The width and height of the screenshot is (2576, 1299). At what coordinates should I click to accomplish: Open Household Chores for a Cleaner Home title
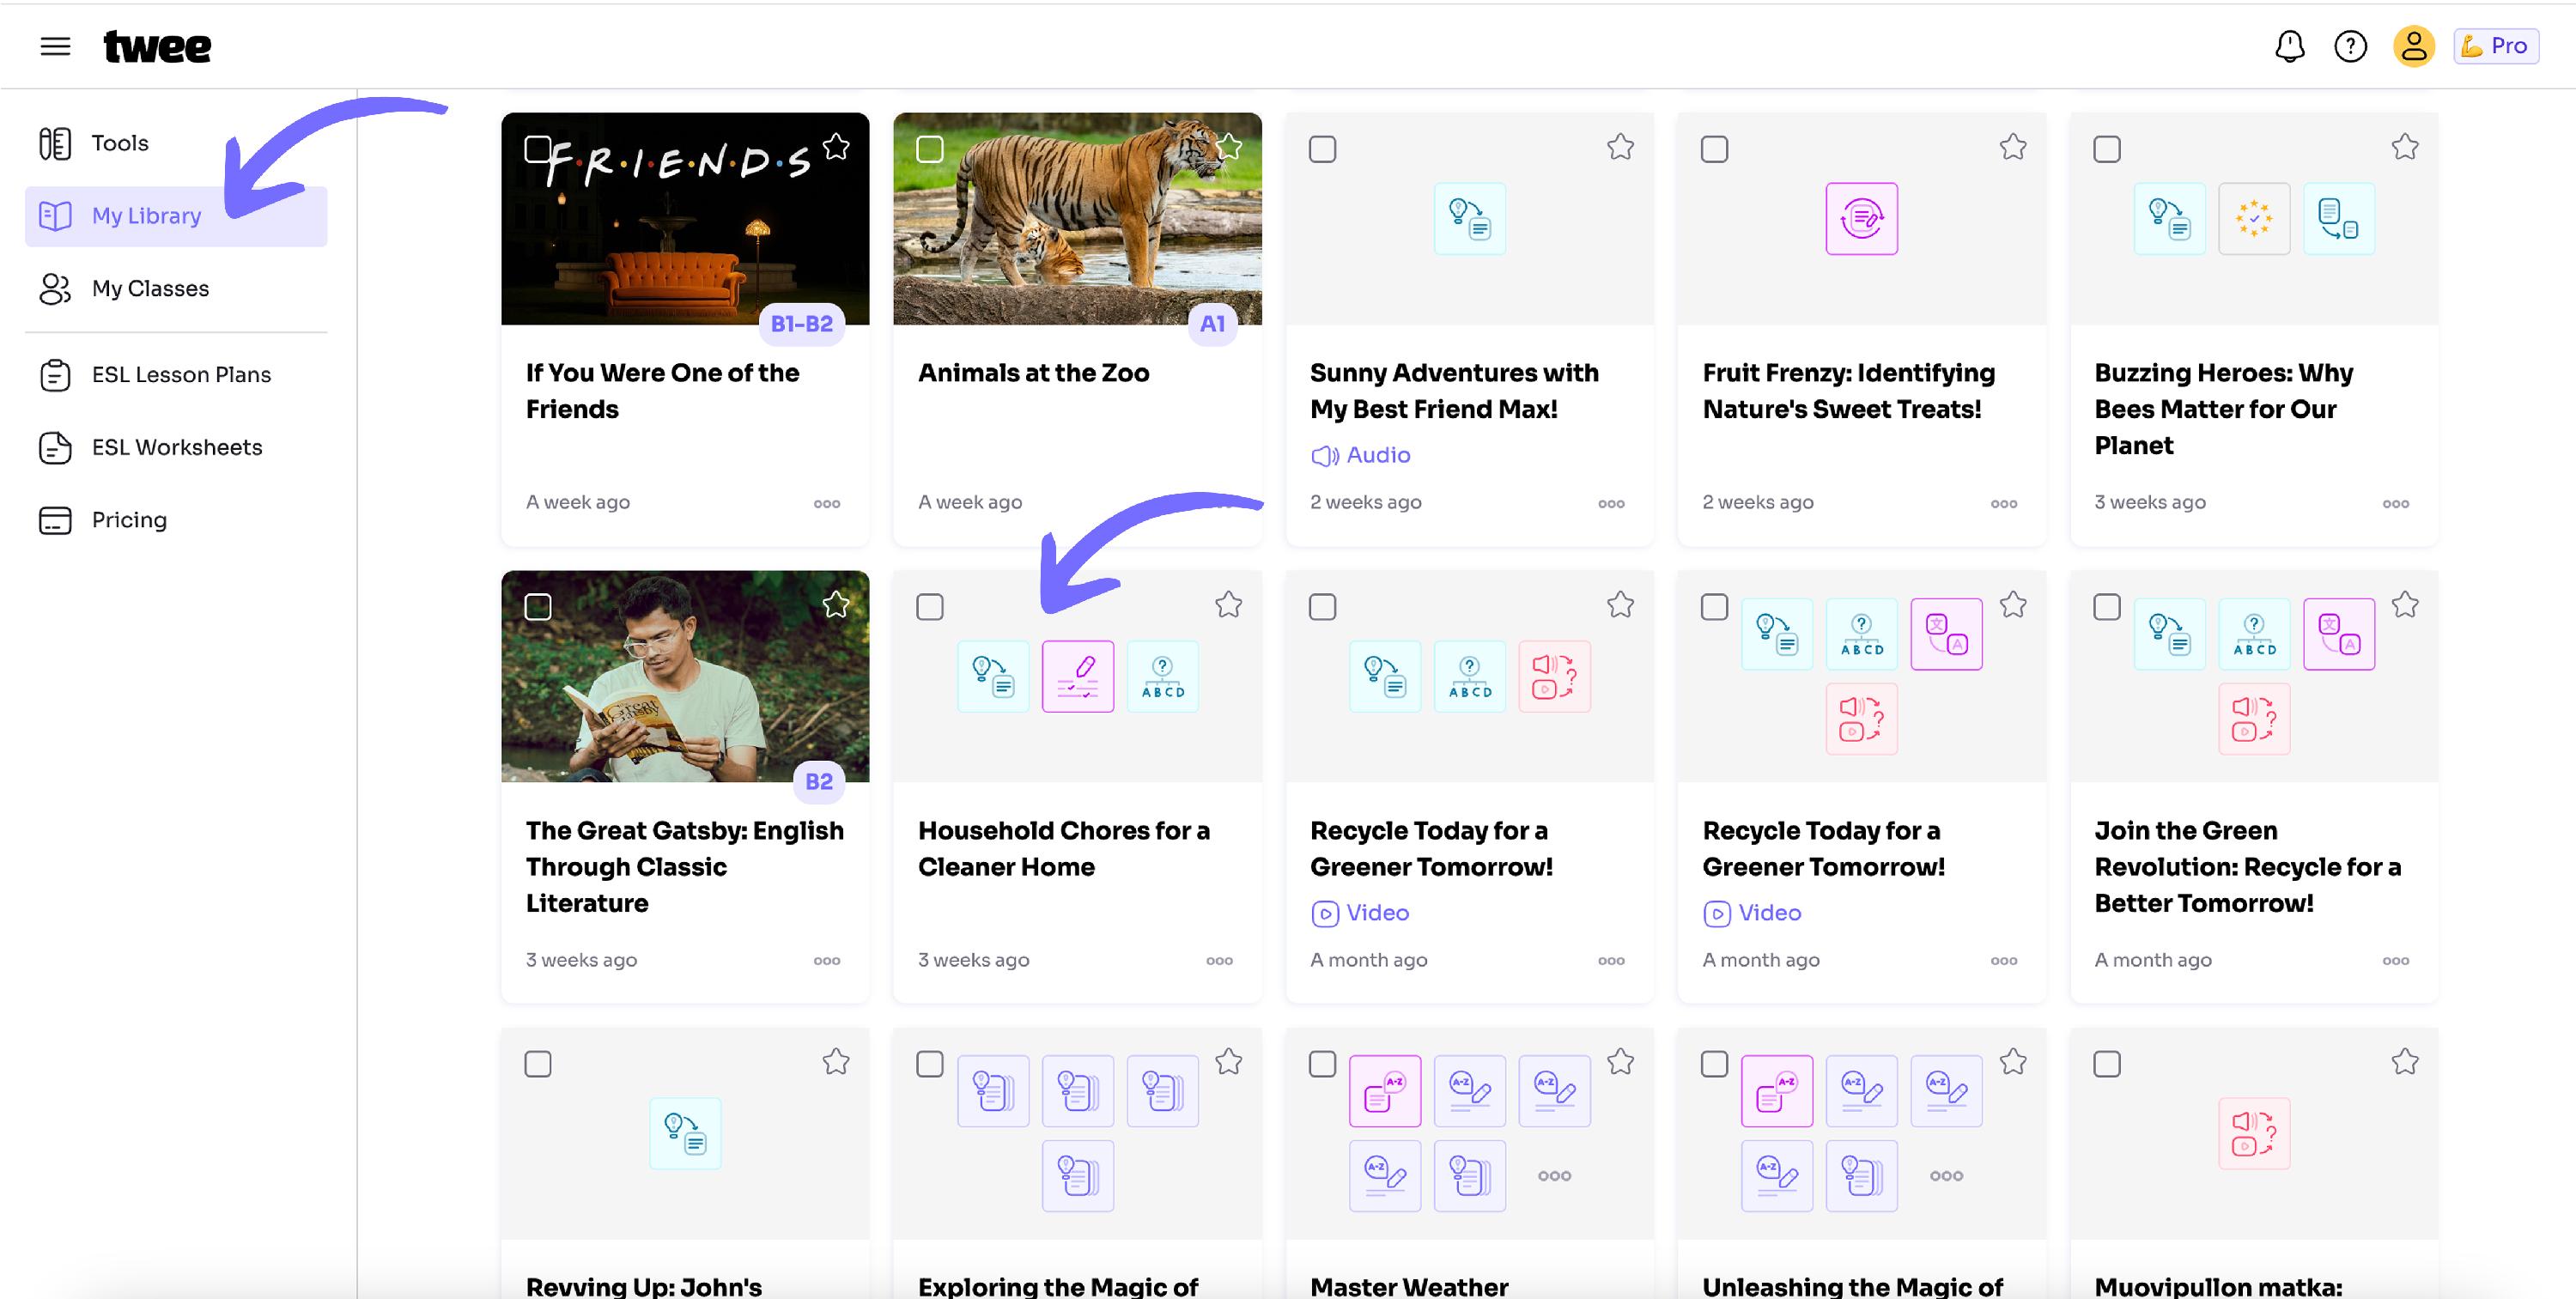click(1064, 849)
